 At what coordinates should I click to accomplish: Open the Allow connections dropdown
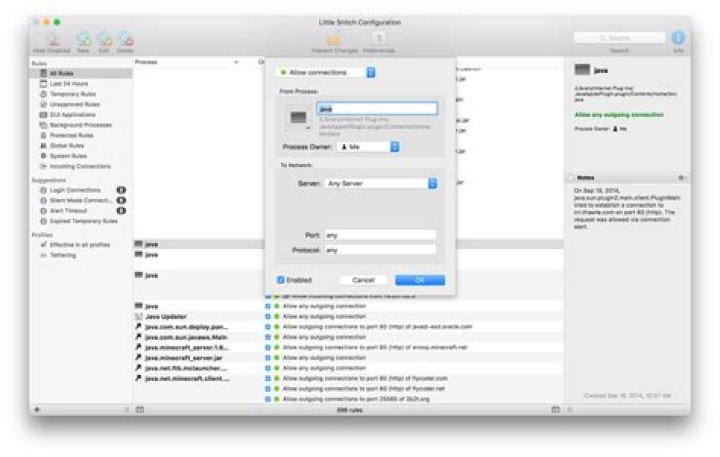326,73
